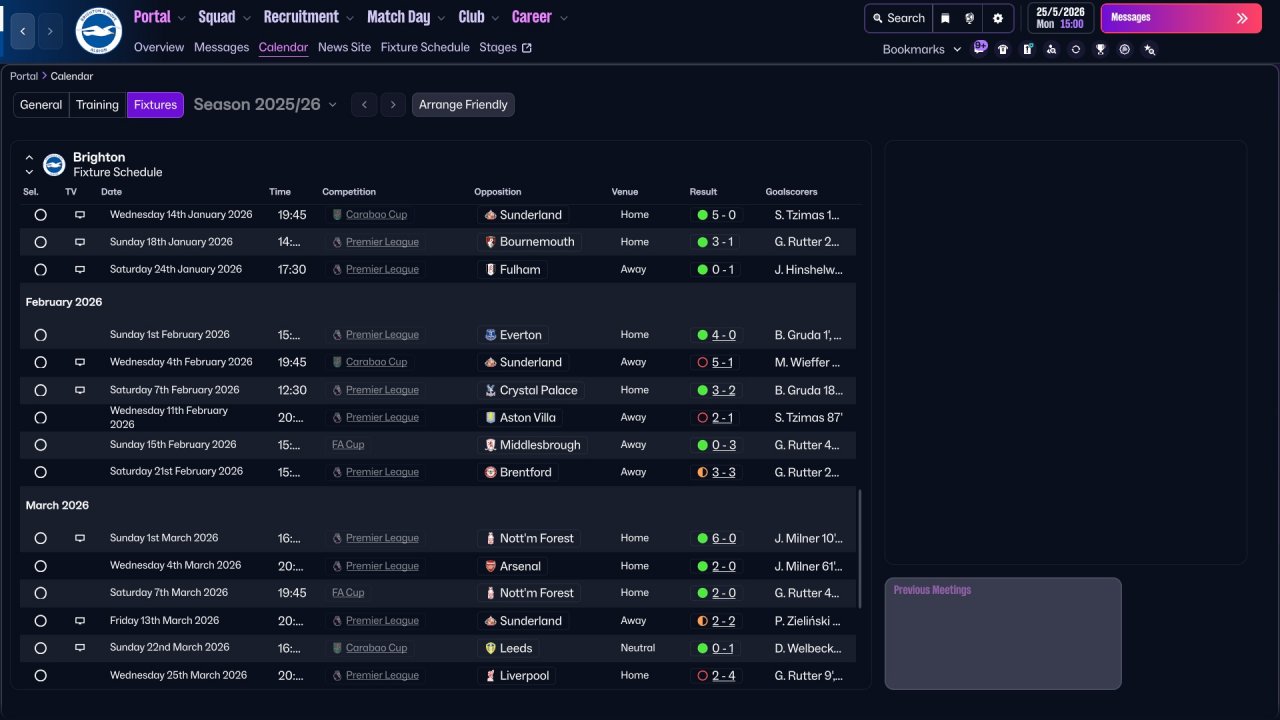Open the Recruitment dropdown menu
Image resolution: width=1280 pixels, height=720 pixels.
pyautogui.click(x=309, y=17)
